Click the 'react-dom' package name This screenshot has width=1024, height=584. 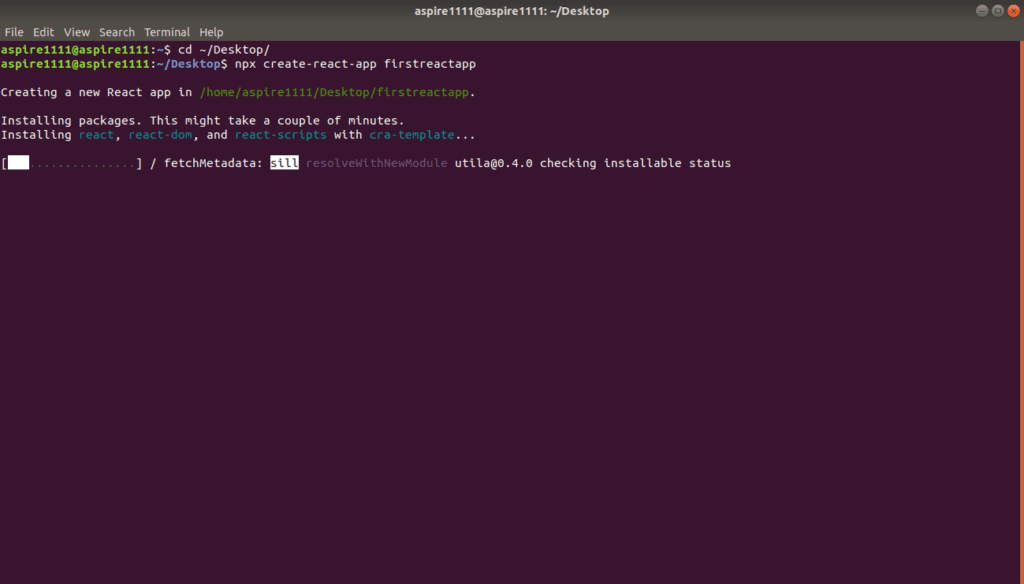[x=160, y=135]
